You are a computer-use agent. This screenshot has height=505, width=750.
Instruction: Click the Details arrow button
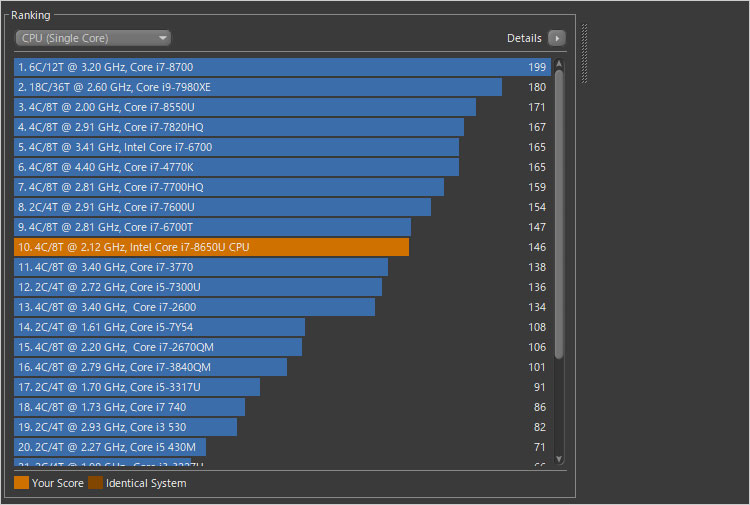tap(557, 38)
